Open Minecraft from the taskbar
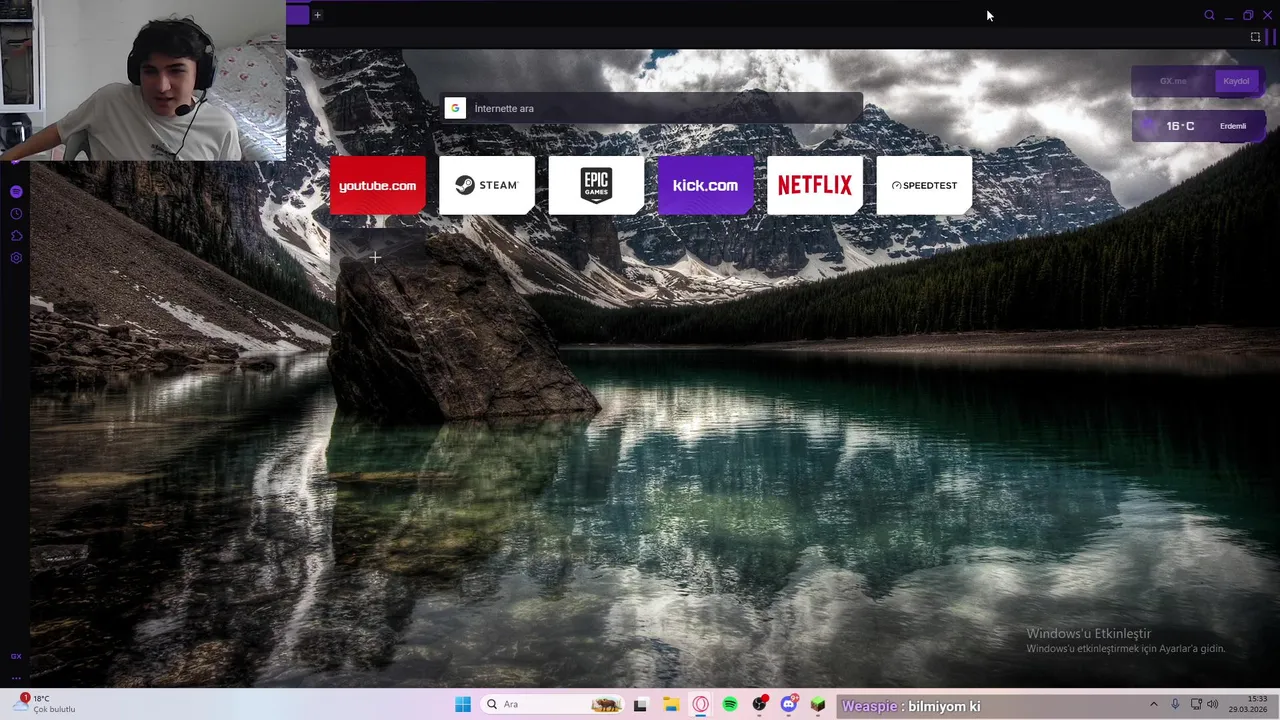 (818, 704)
